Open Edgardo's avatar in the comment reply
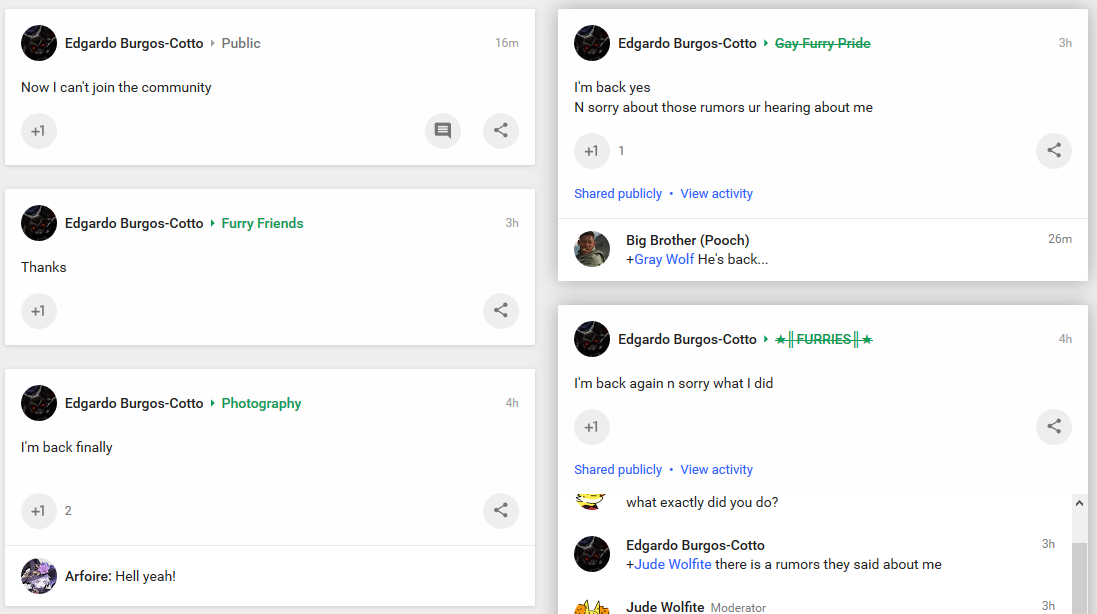The height and width of the screenshot is (614, 1097). point(592,554)
